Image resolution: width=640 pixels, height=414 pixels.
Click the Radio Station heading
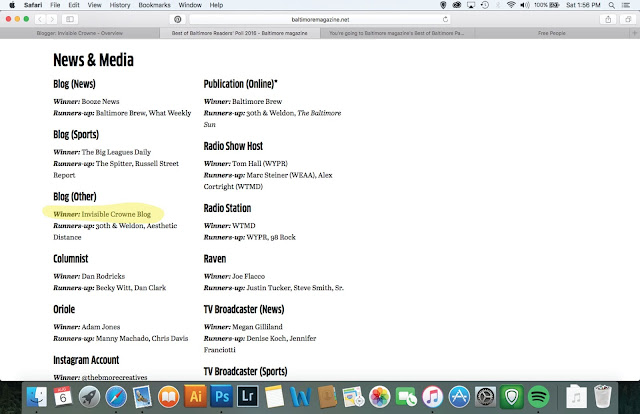click(x=227, y=208)
